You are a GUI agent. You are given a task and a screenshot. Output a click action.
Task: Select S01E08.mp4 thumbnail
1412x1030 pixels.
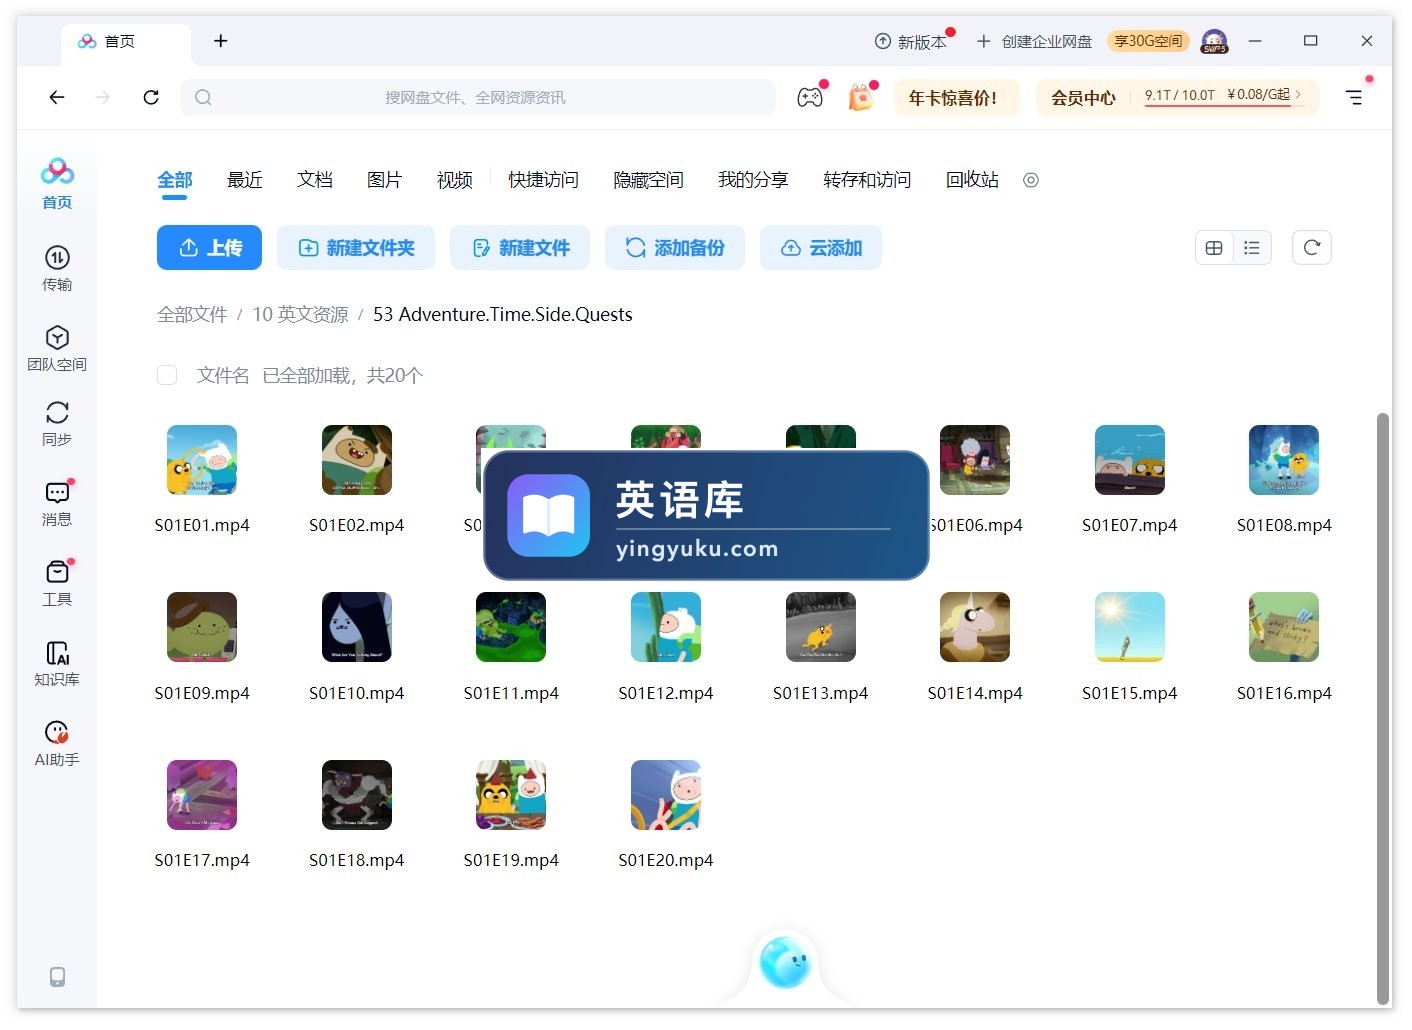click(1284, 460)
